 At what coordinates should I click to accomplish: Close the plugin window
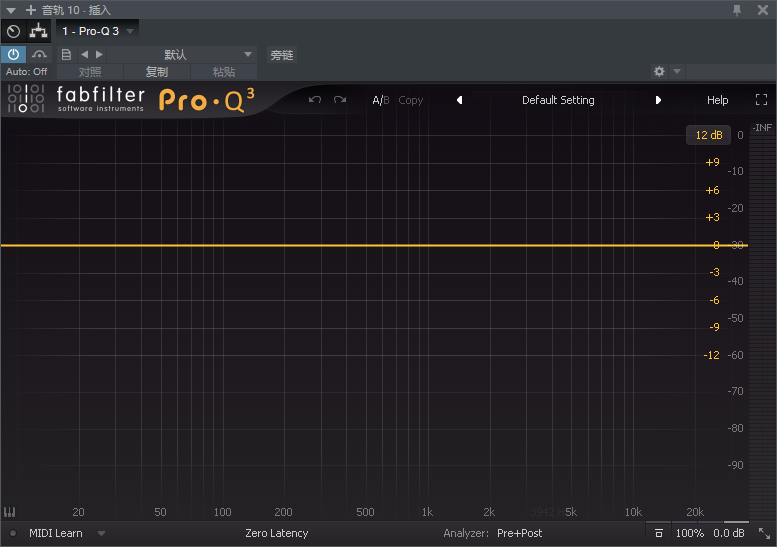coord(763,10)
